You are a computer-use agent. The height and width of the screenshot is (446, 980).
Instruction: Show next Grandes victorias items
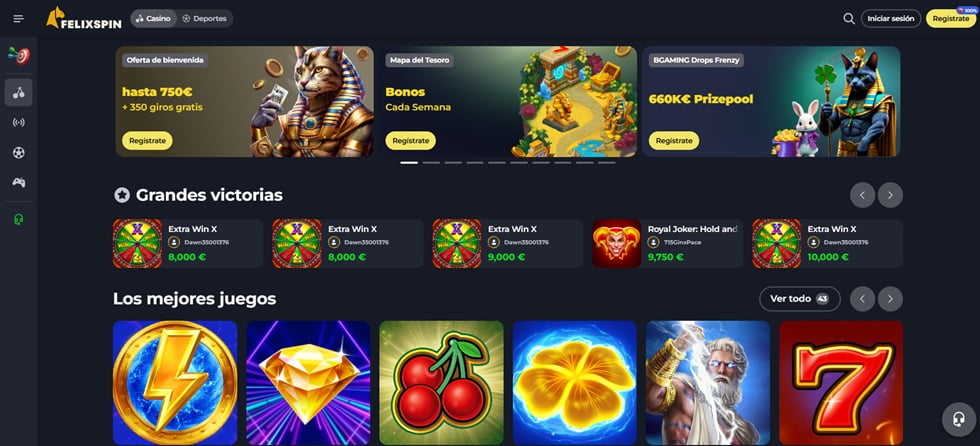(890, 196)
